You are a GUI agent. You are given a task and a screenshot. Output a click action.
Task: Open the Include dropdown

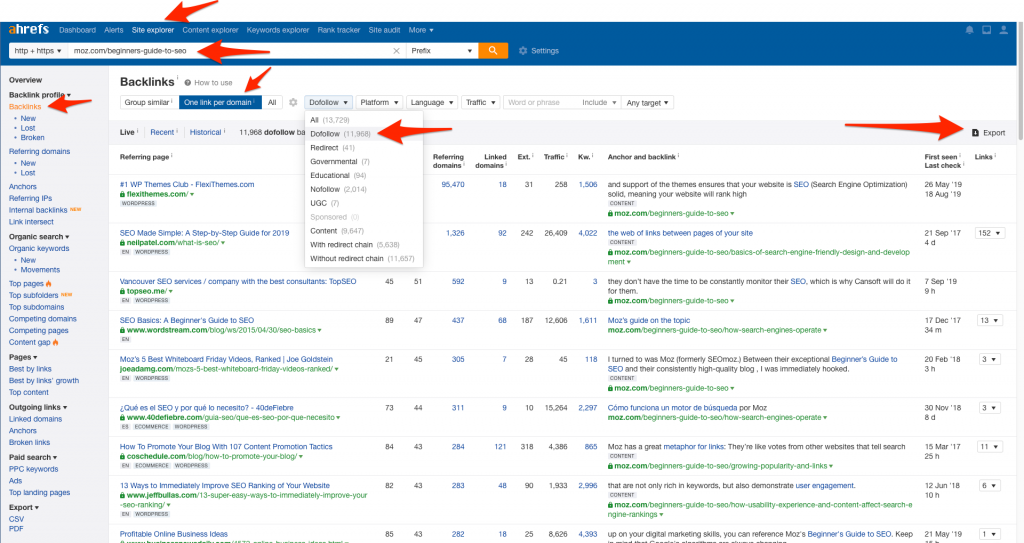(599, 103)
